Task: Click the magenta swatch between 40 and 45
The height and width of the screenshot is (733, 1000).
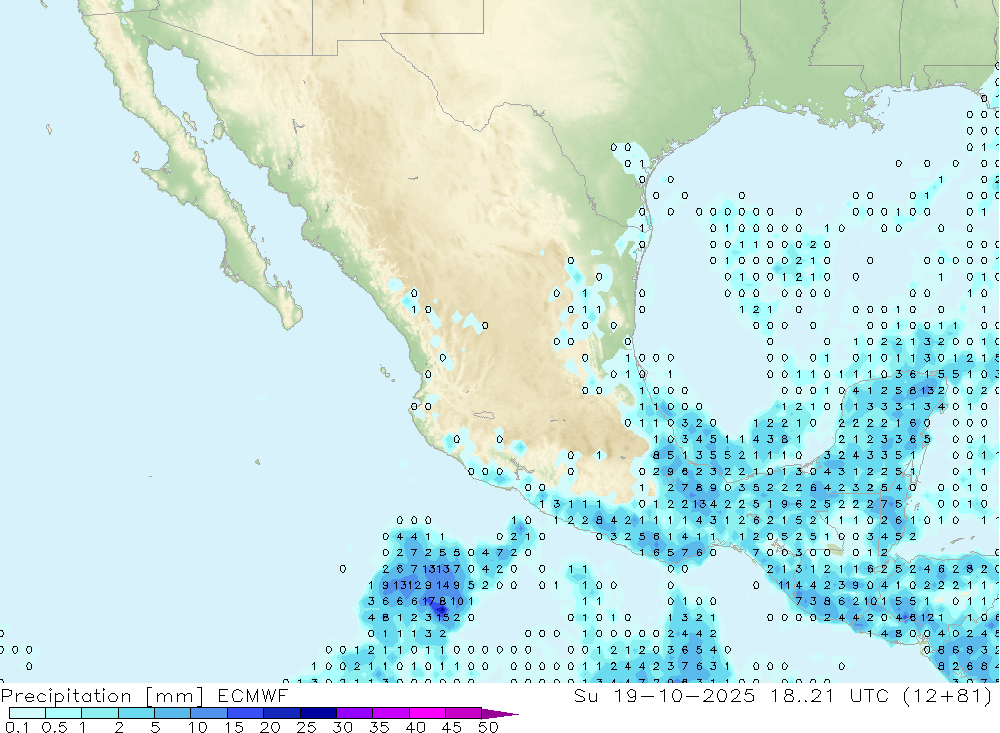Action: (427, 713)
